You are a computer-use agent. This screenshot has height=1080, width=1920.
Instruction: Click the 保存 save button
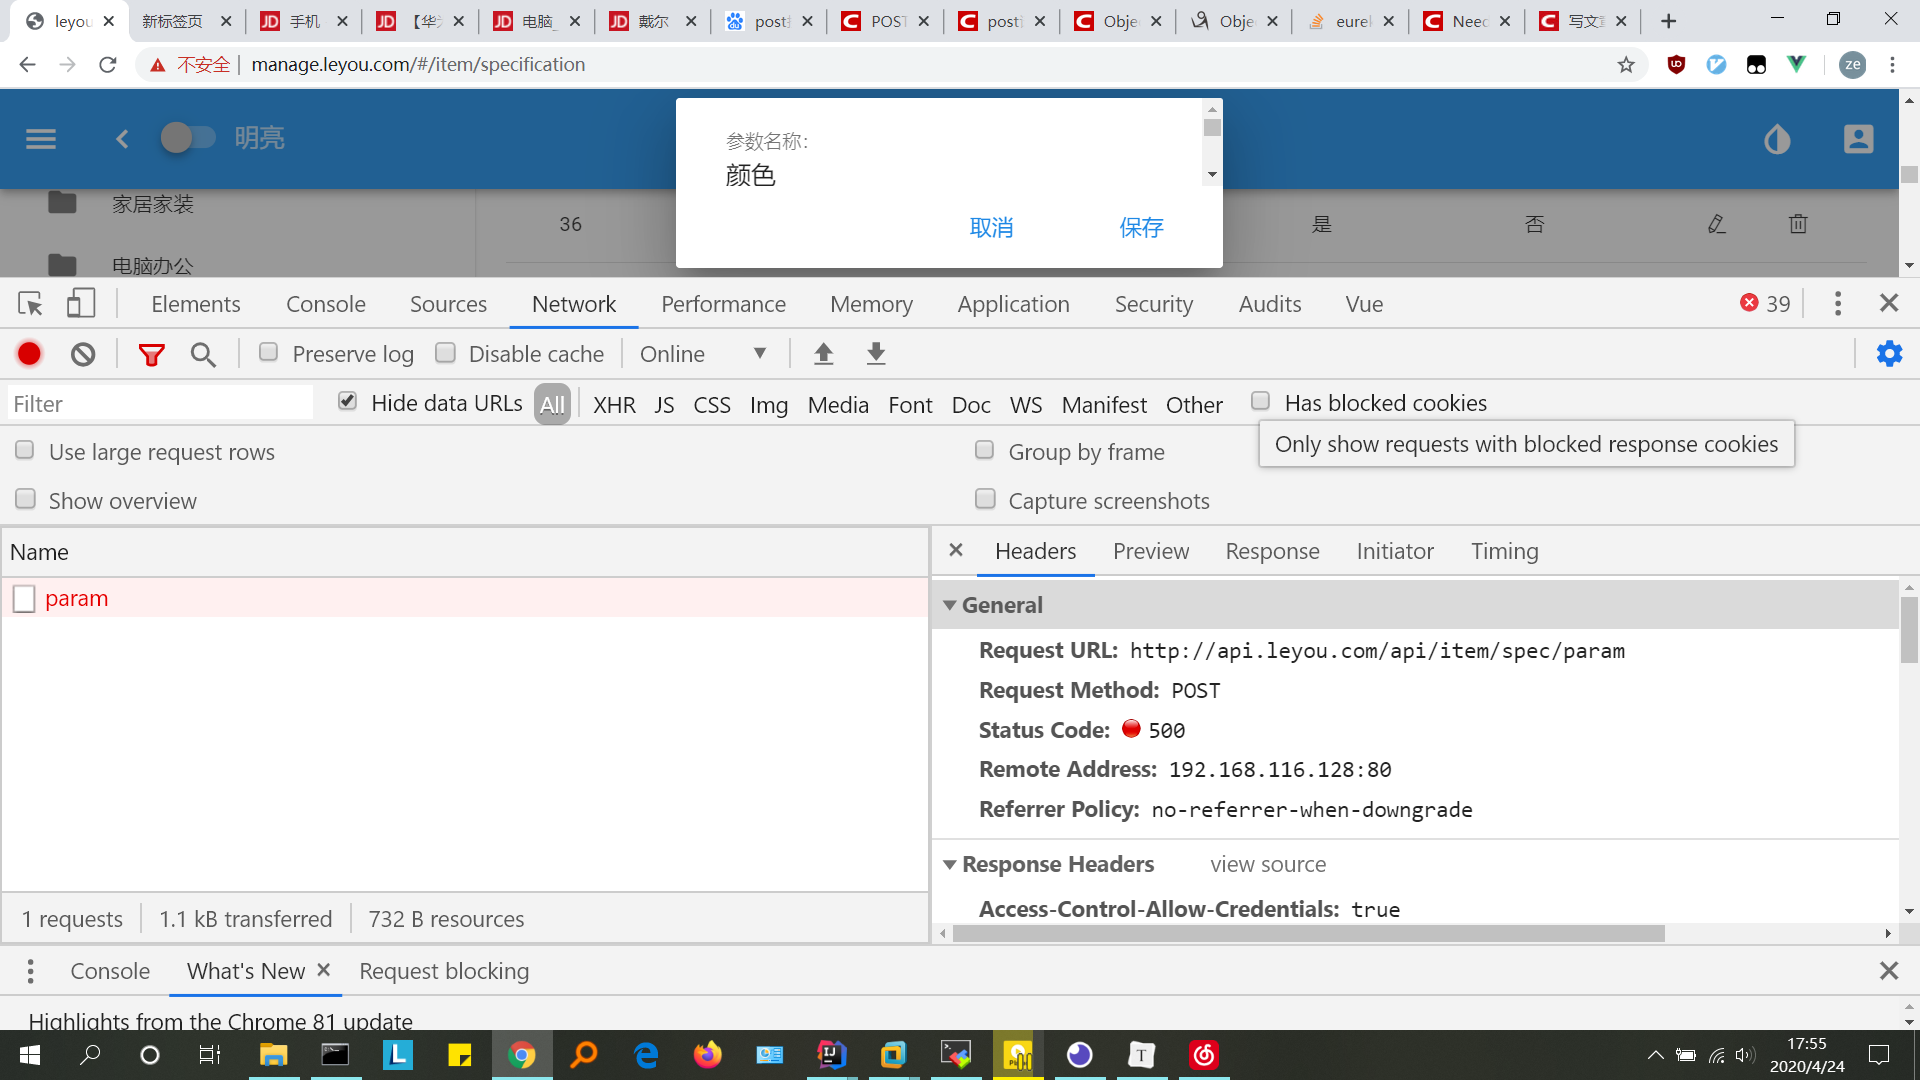(1141, 228)
